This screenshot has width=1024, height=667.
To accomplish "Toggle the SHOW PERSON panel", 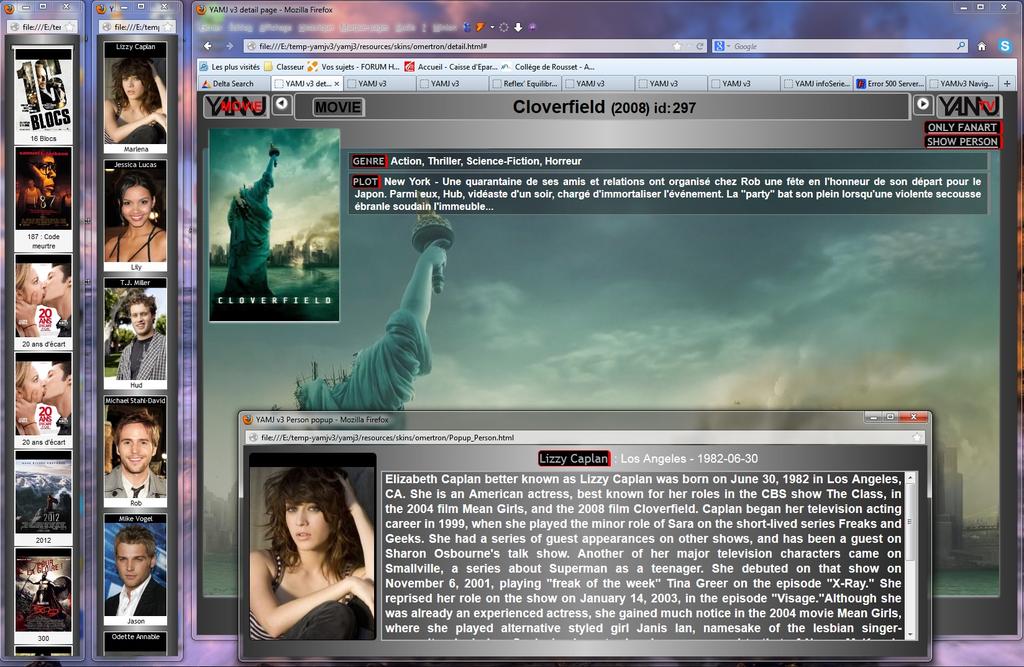I will coord(962,141).
